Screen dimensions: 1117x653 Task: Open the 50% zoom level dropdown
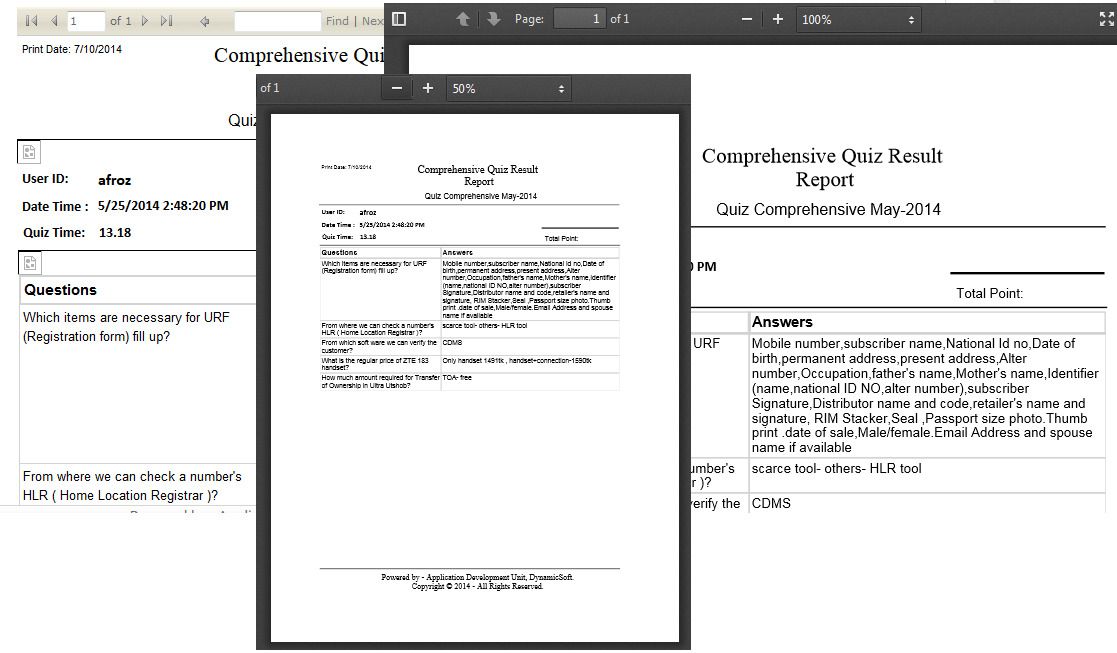point(508,88)
